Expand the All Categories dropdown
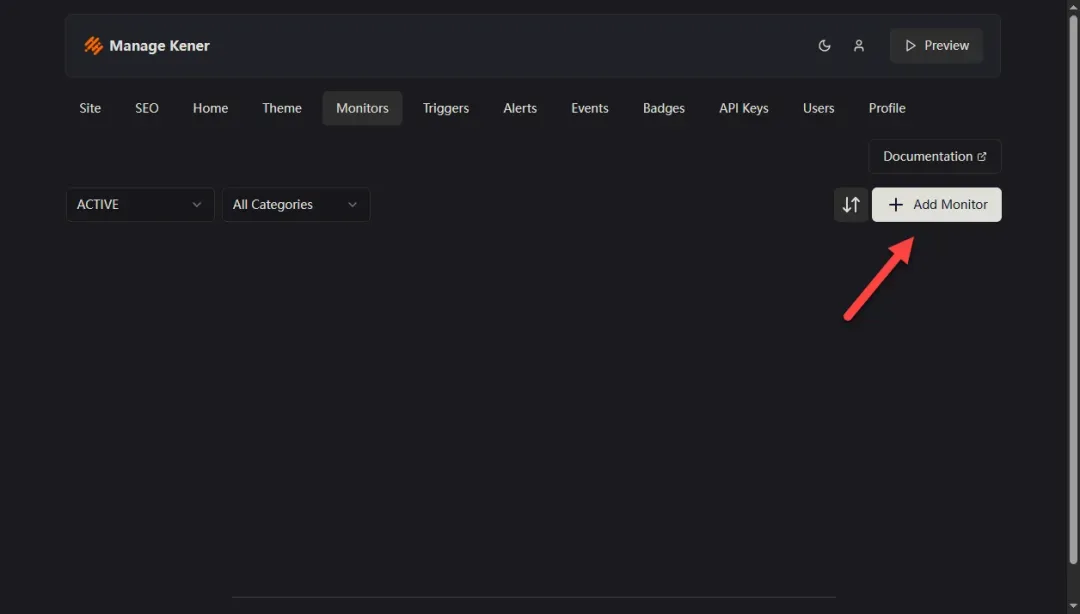The width and height of the screenshot is (1080, 614). click(295, 205)
